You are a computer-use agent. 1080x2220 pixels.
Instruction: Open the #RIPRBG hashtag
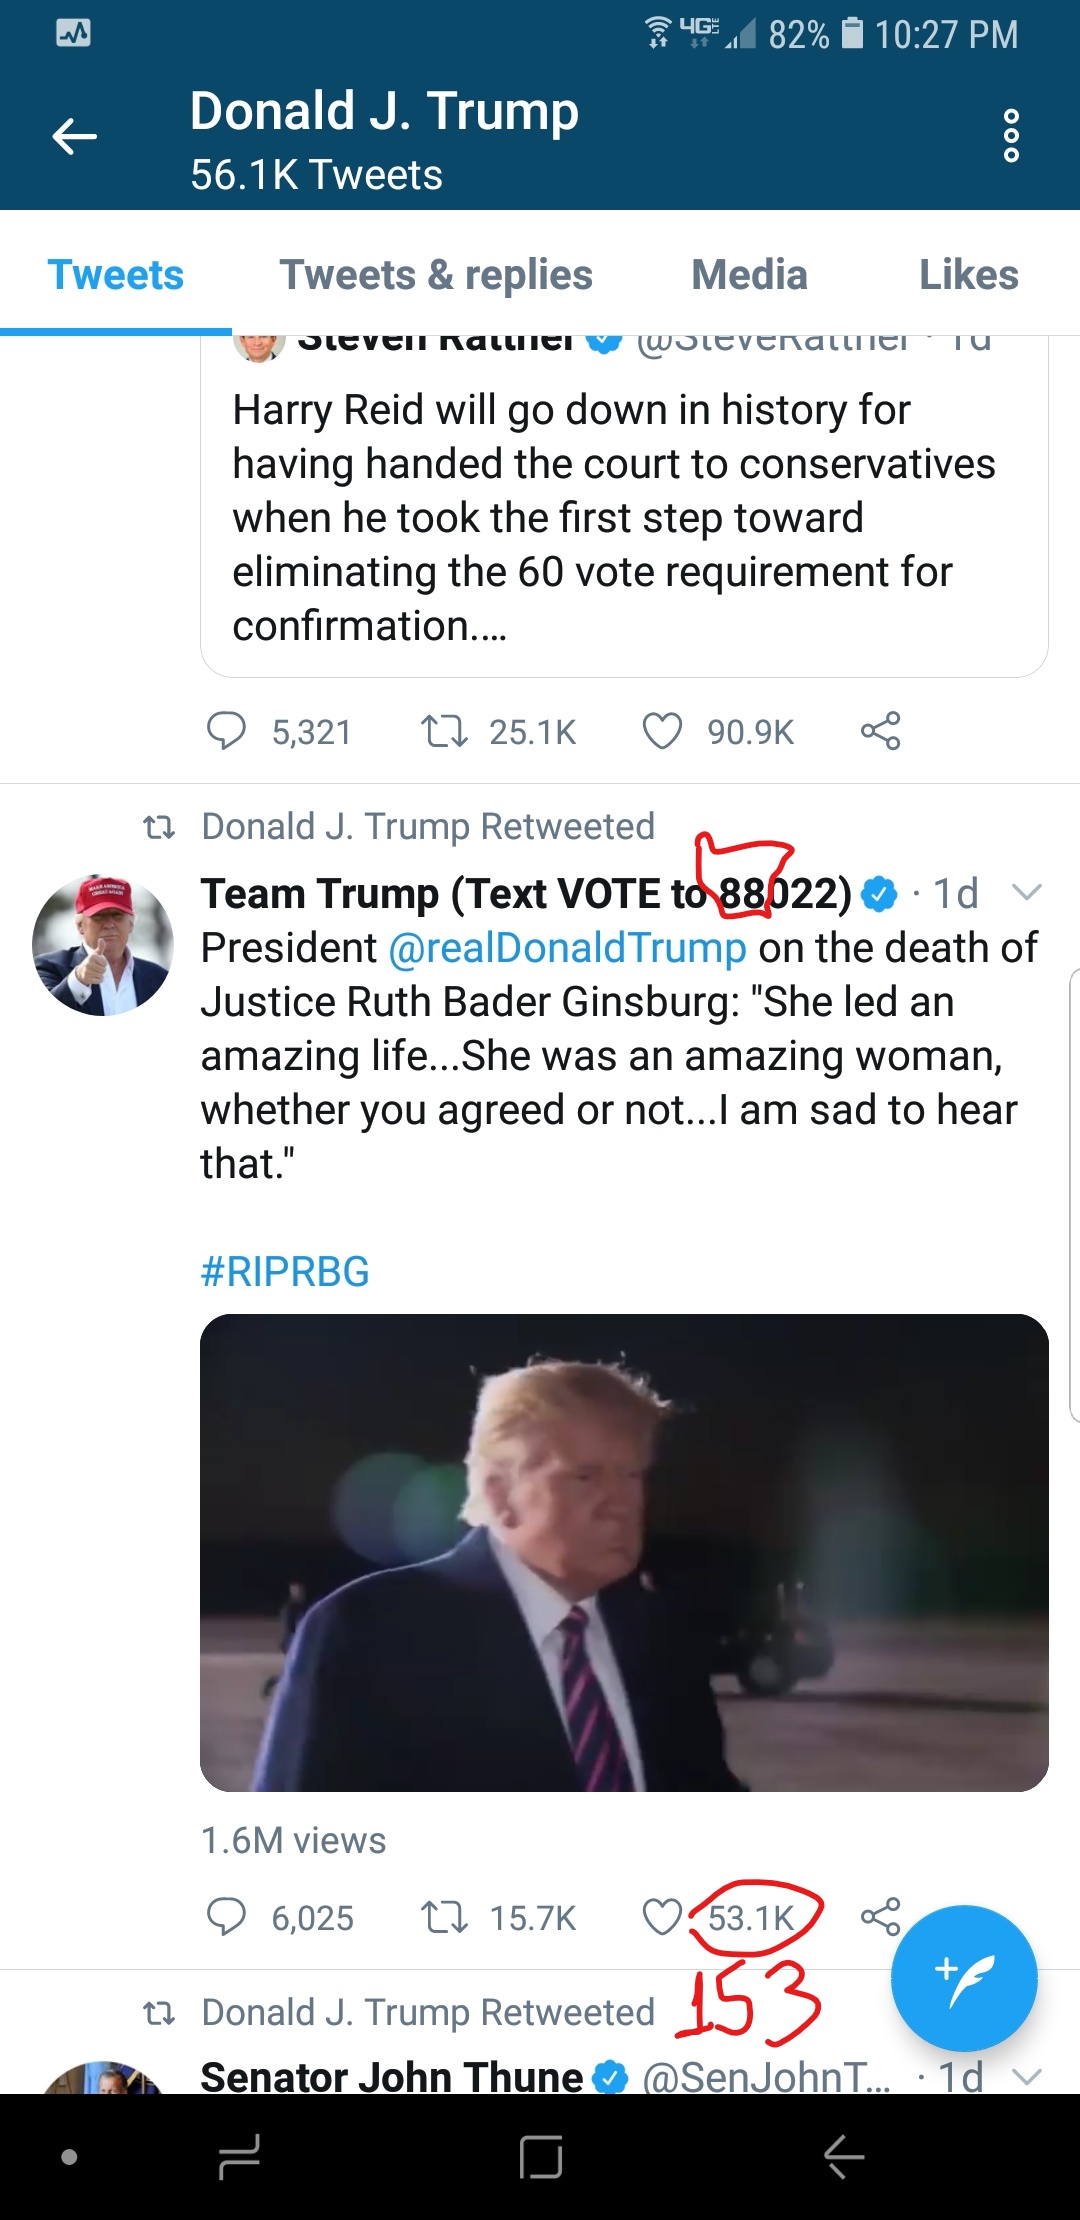pos(285,1272)
